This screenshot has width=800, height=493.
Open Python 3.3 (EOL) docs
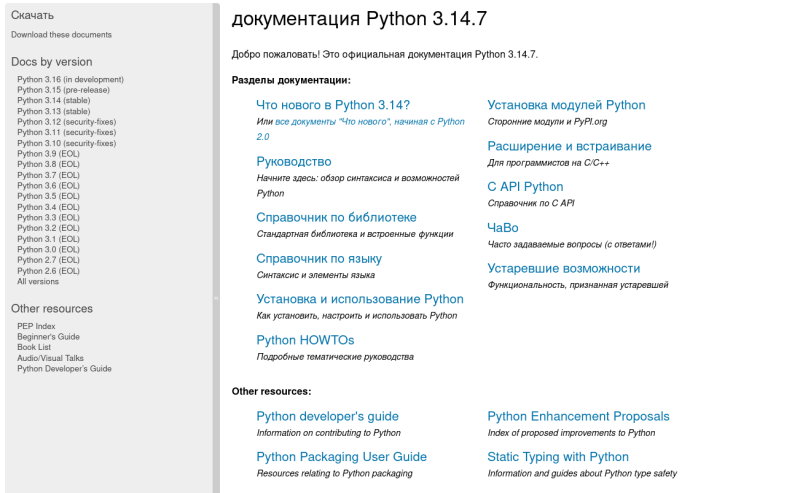(48, 217)
